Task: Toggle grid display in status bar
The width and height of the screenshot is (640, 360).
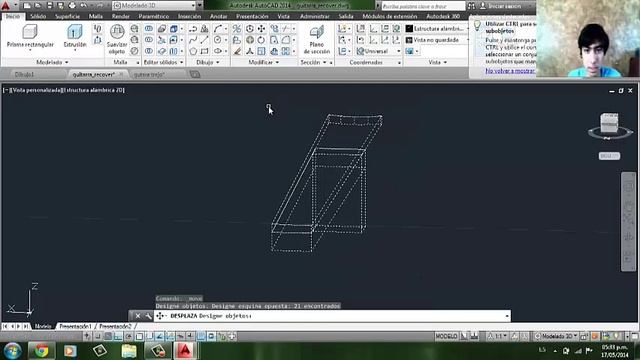Action: click(x=108, y=336)
